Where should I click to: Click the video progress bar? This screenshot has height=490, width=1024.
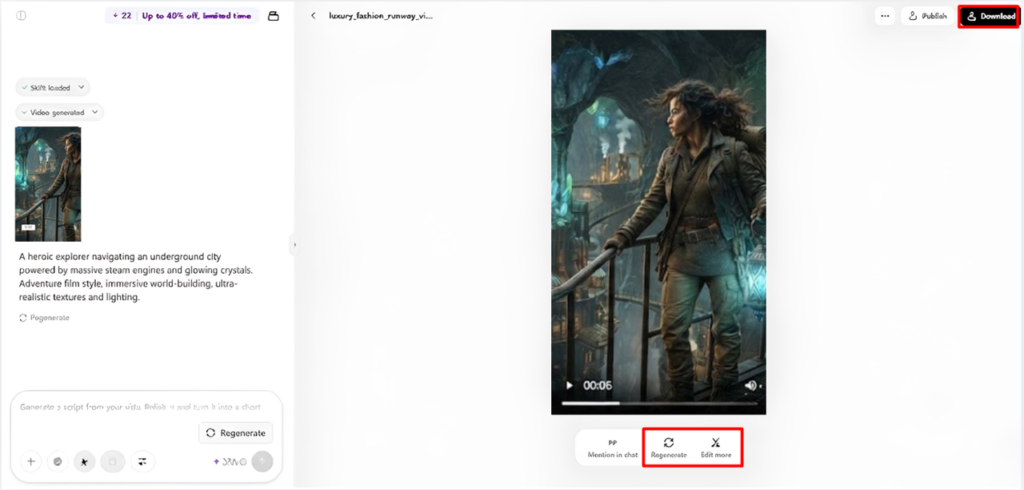pos(659,403)
